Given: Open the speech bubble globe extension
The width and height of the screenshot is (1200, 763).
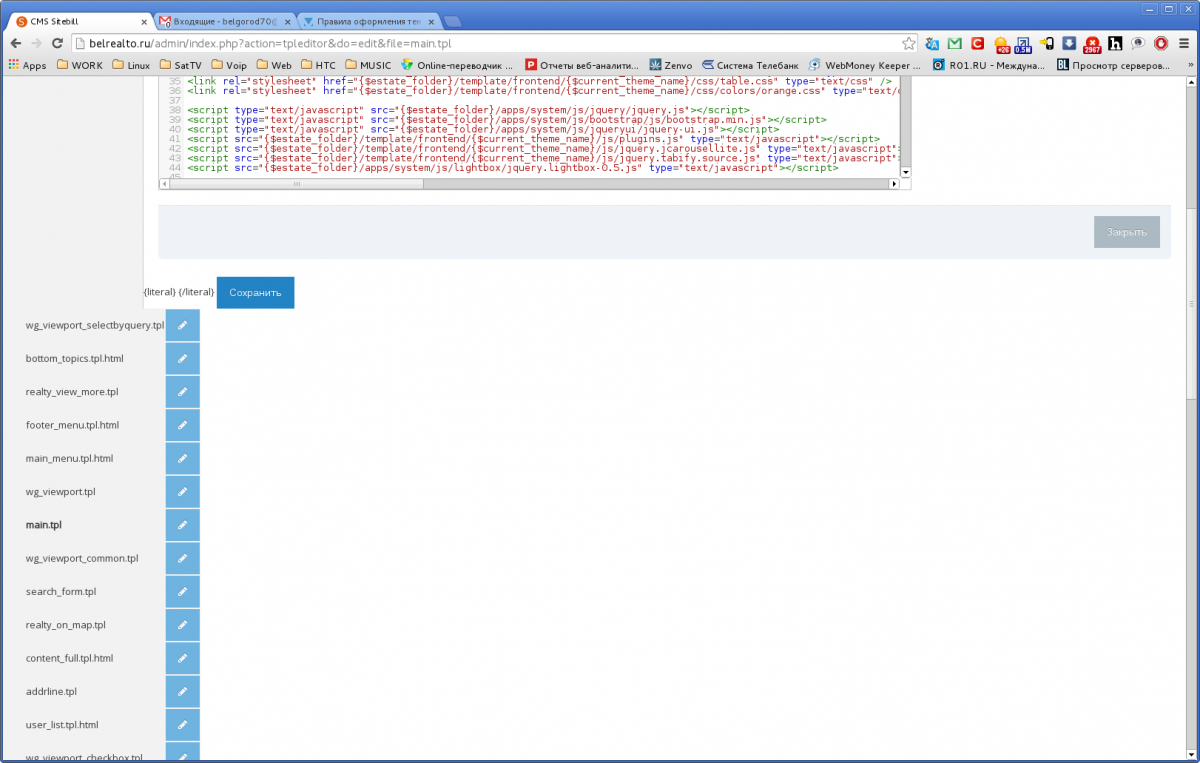Looking at the screenshot, I should tap(1138, 43).
